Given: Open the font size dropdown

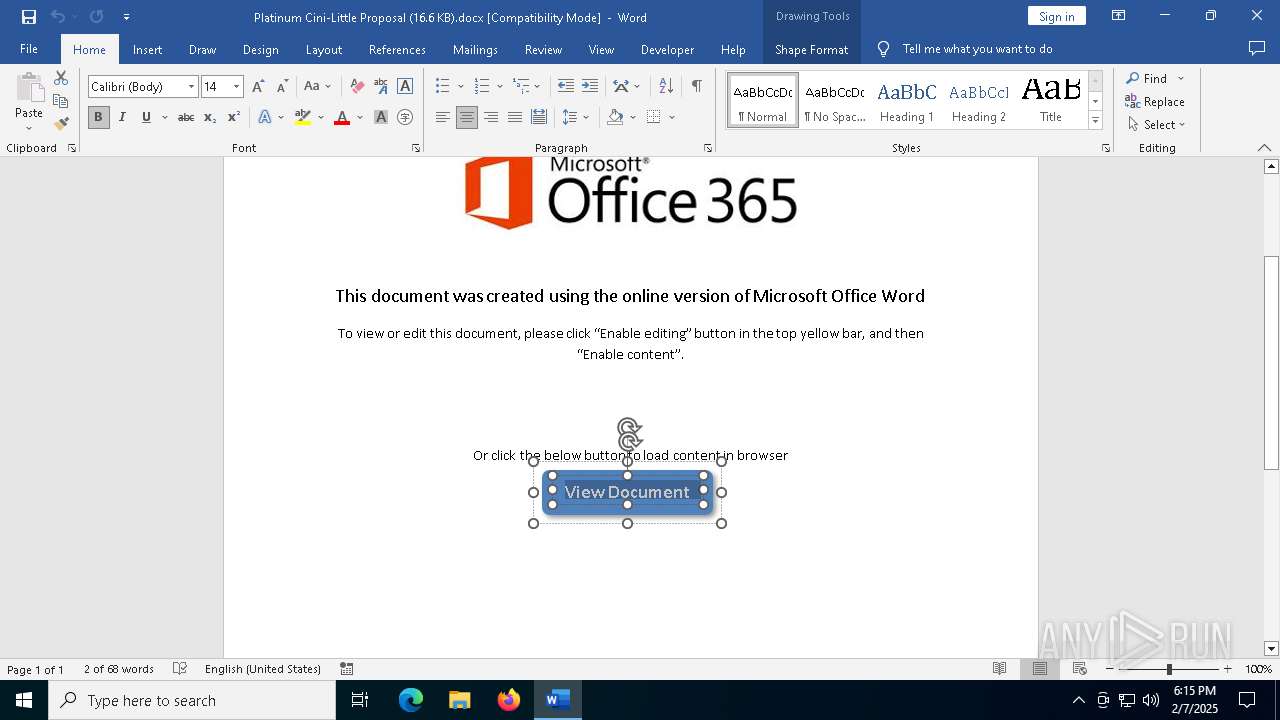Looking at the screenshot, I should tap(237, 87).
